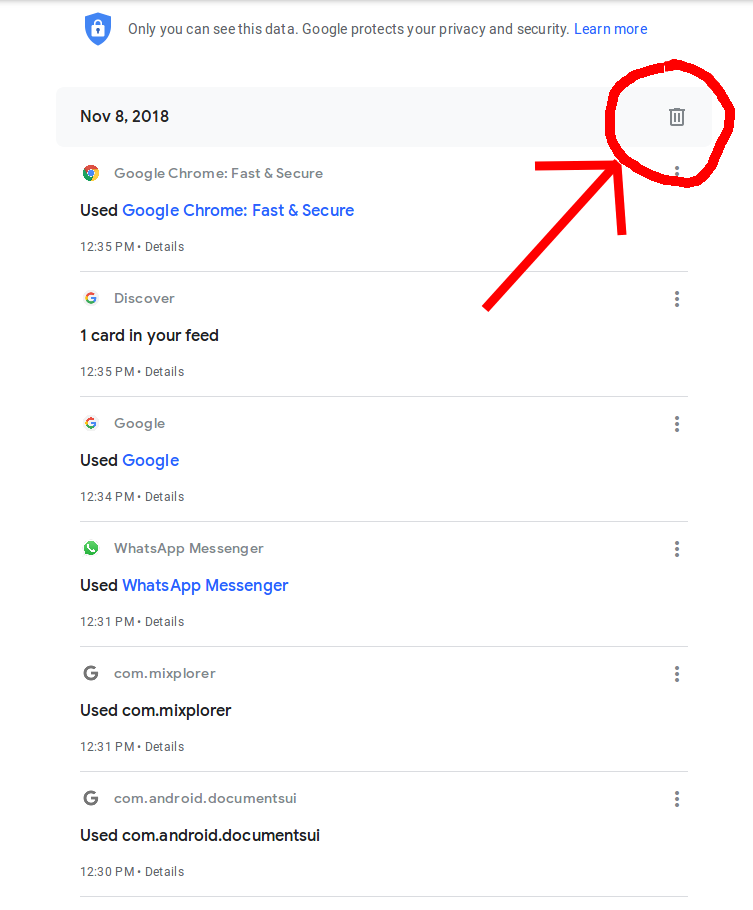
Task: Click the WhatsApp Messenger app icon
Action: point(91,548)
